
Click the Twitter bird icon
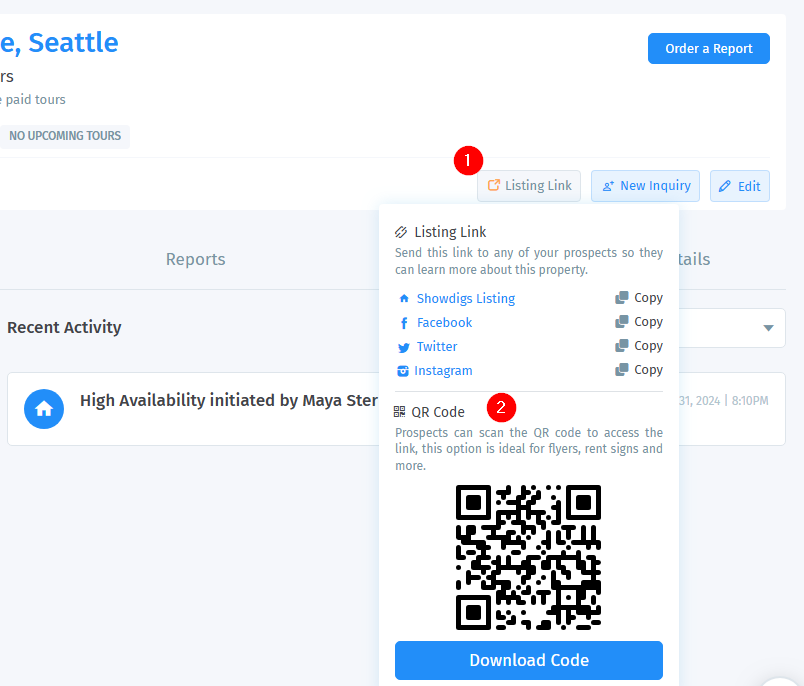[x=404, y=348]
